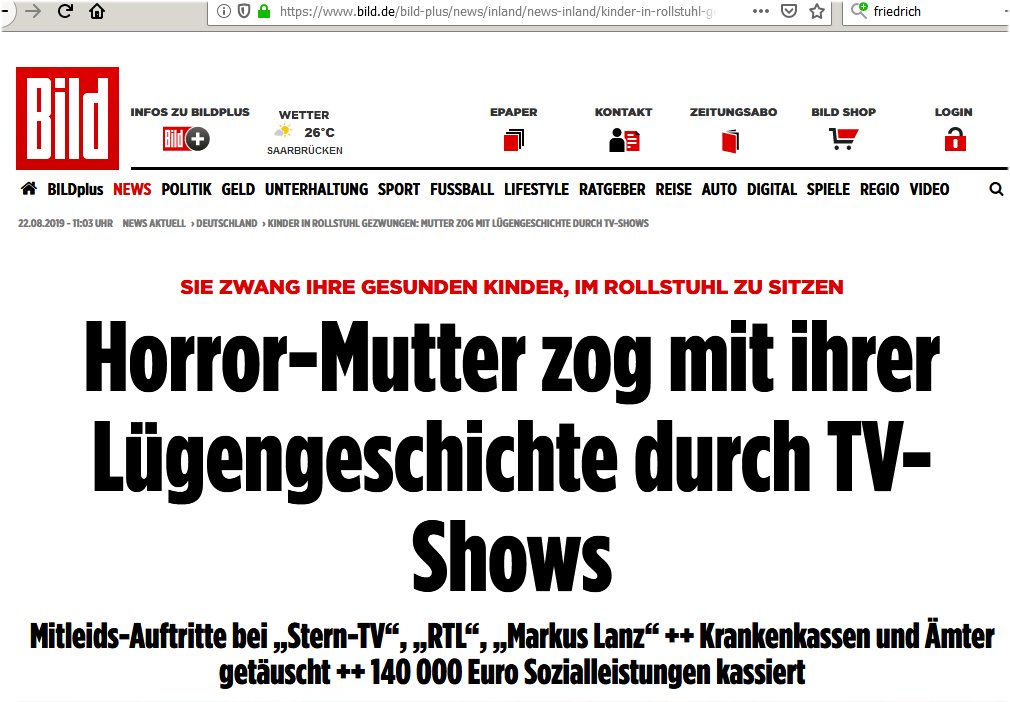Click the KONTAKT text link

pyautogui.click(x=624, y=112)
